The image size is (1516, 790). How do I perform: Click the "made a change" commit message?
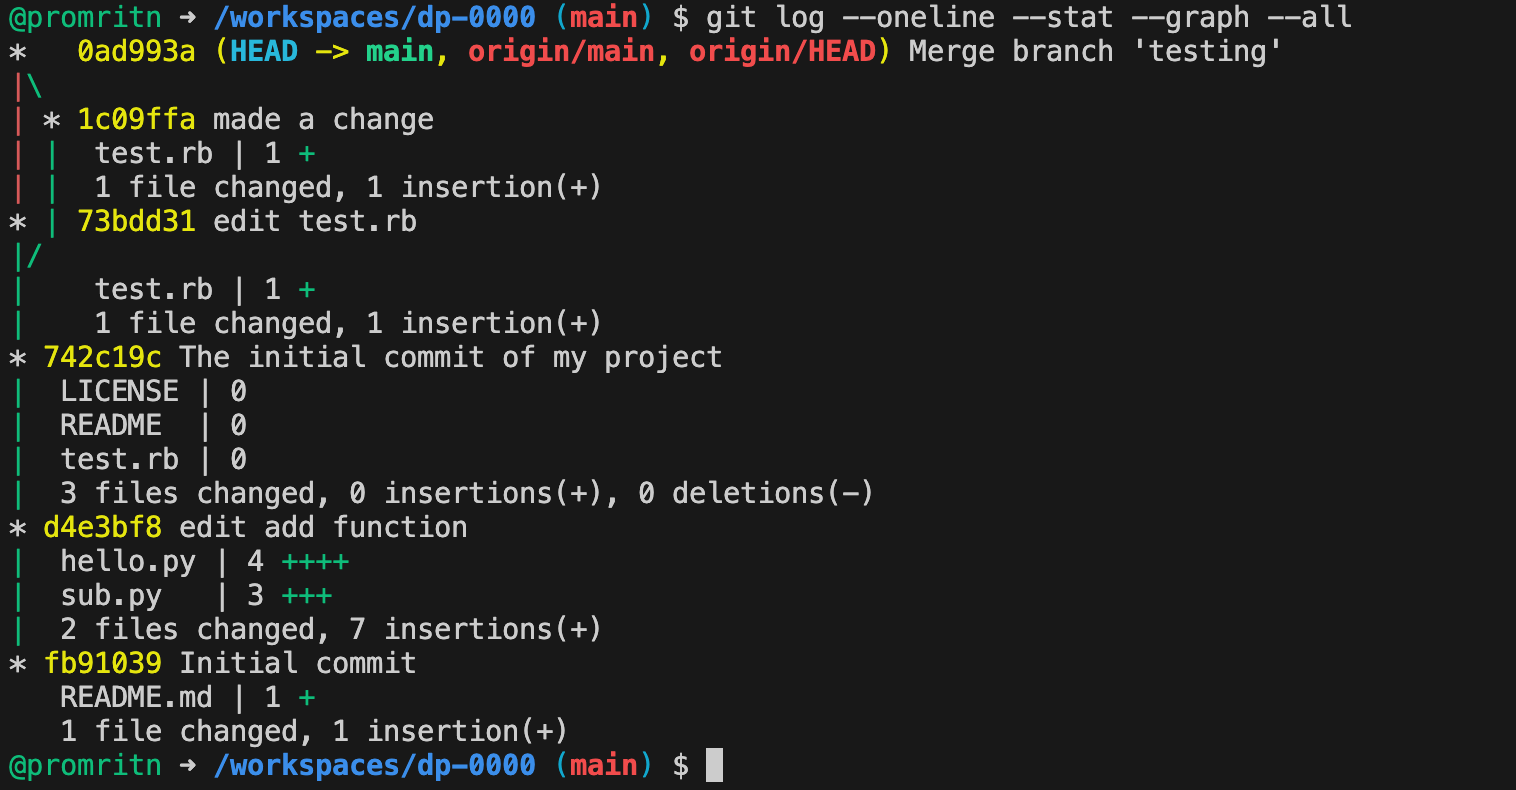tap(323, 119)
